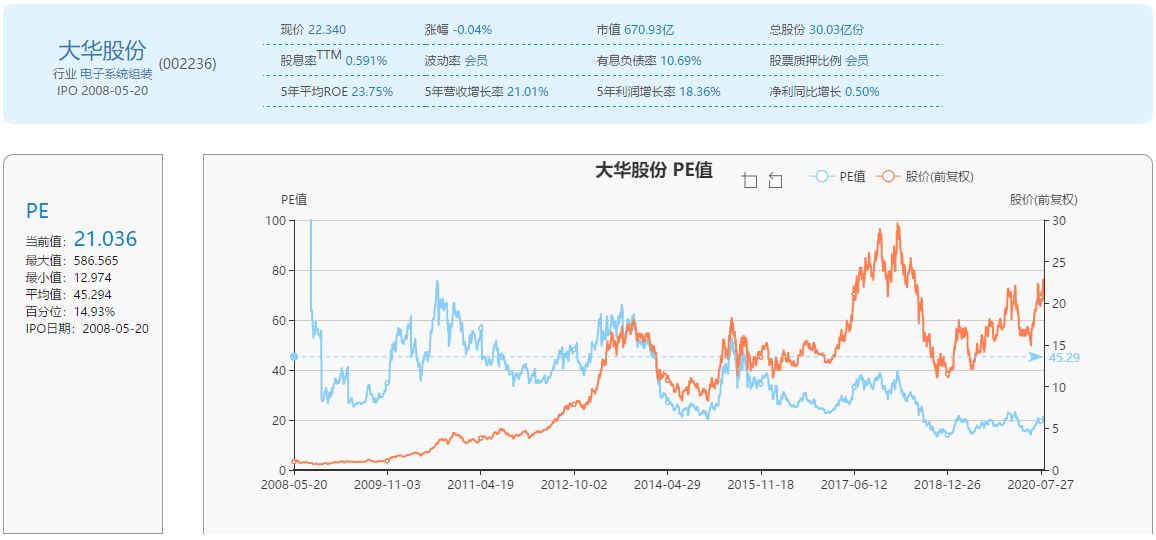Click the 会员 link beside 股票质押比例
1156x540 pixels.
857,60
